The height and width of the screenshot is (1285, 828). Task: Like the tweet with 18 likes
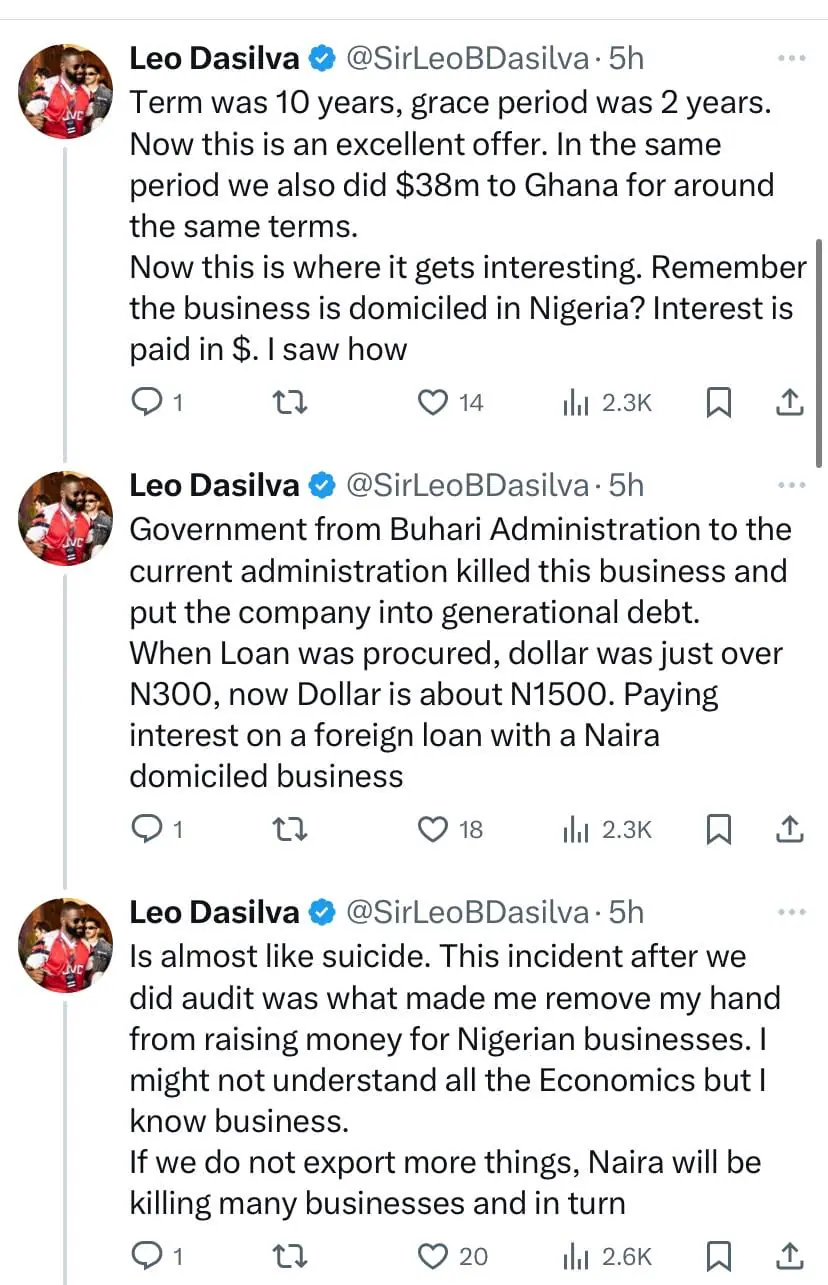tap(432, 829)
